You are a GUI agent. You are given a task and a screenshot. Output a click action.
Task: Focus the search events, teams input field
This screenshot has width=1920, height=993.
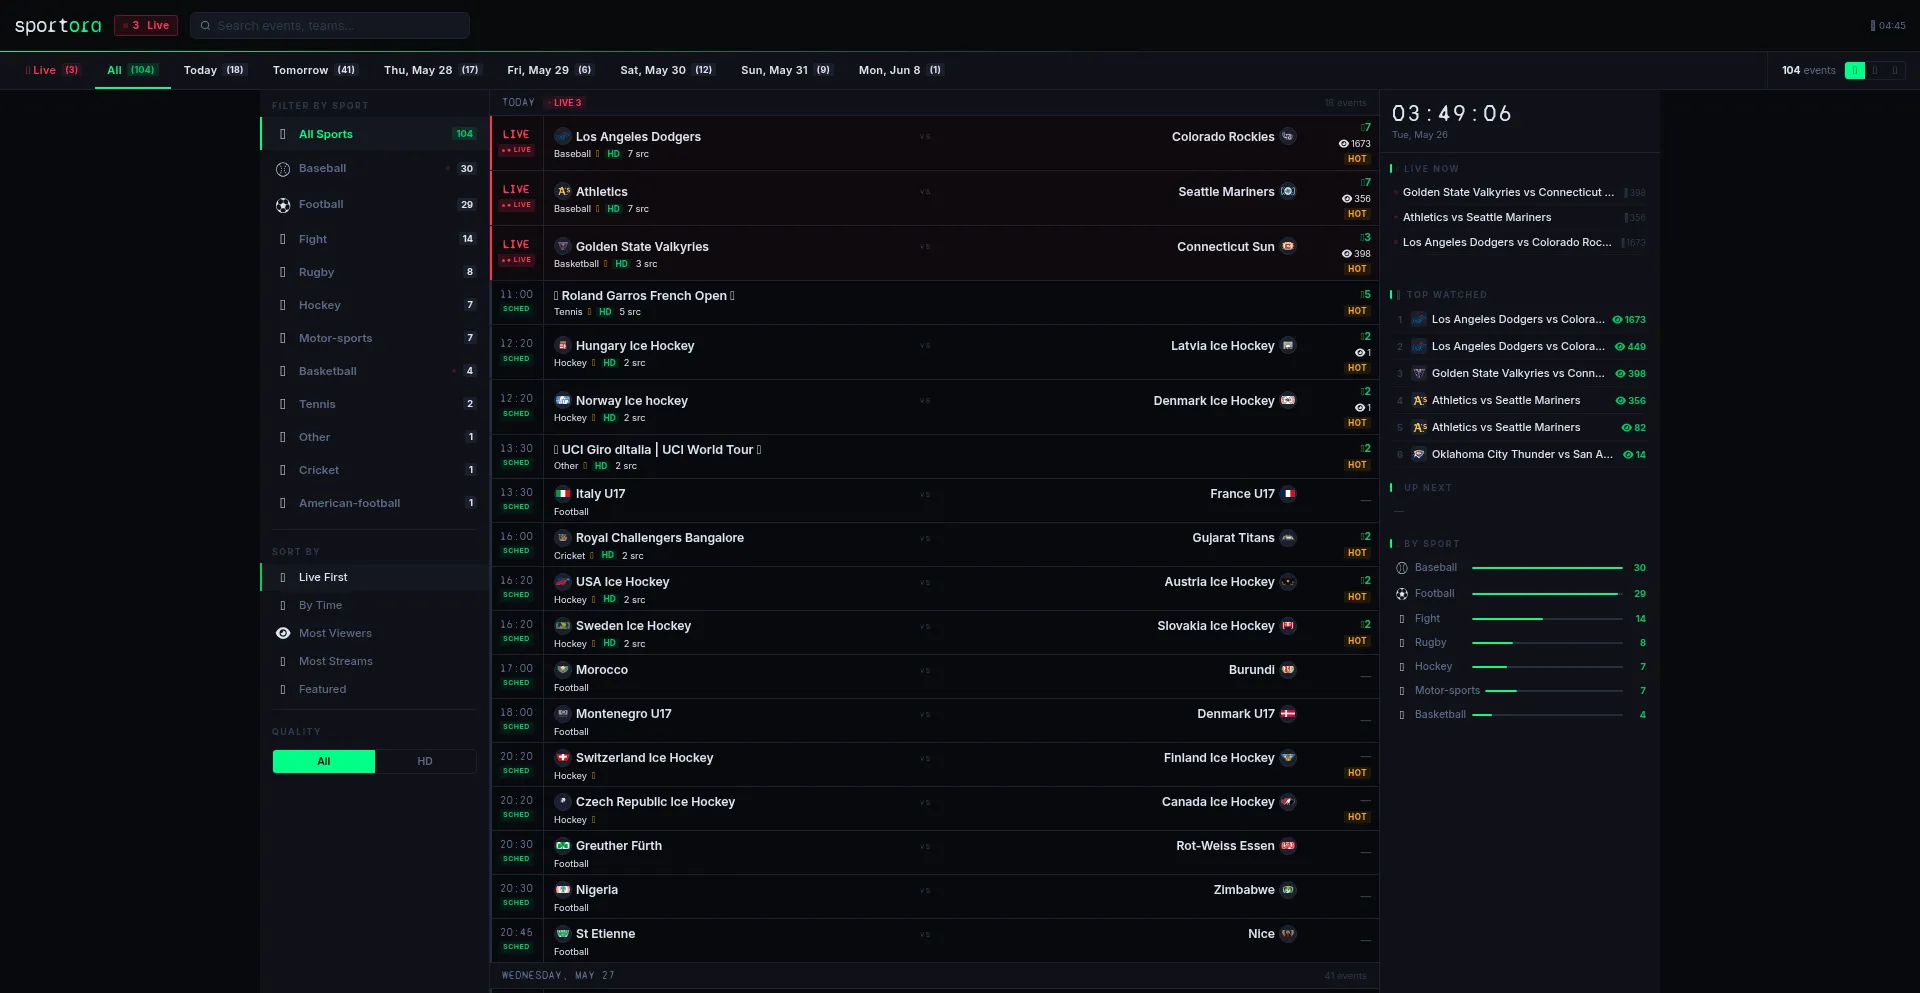coord(330,26)
